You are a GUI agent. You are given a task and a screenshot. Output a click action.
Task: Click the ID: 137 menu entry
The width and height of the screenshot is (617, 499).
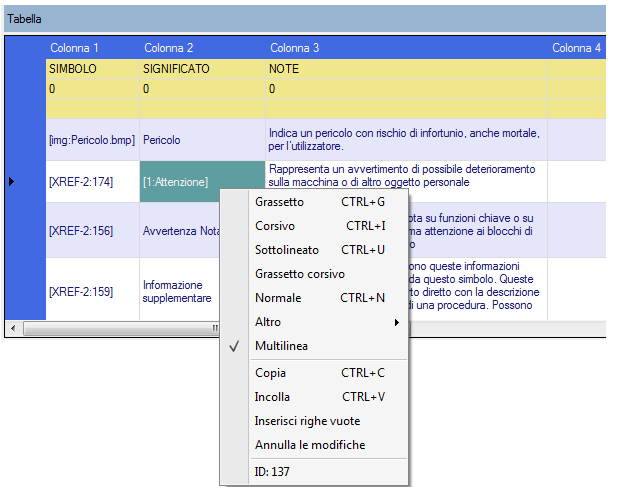pos(329,471)
